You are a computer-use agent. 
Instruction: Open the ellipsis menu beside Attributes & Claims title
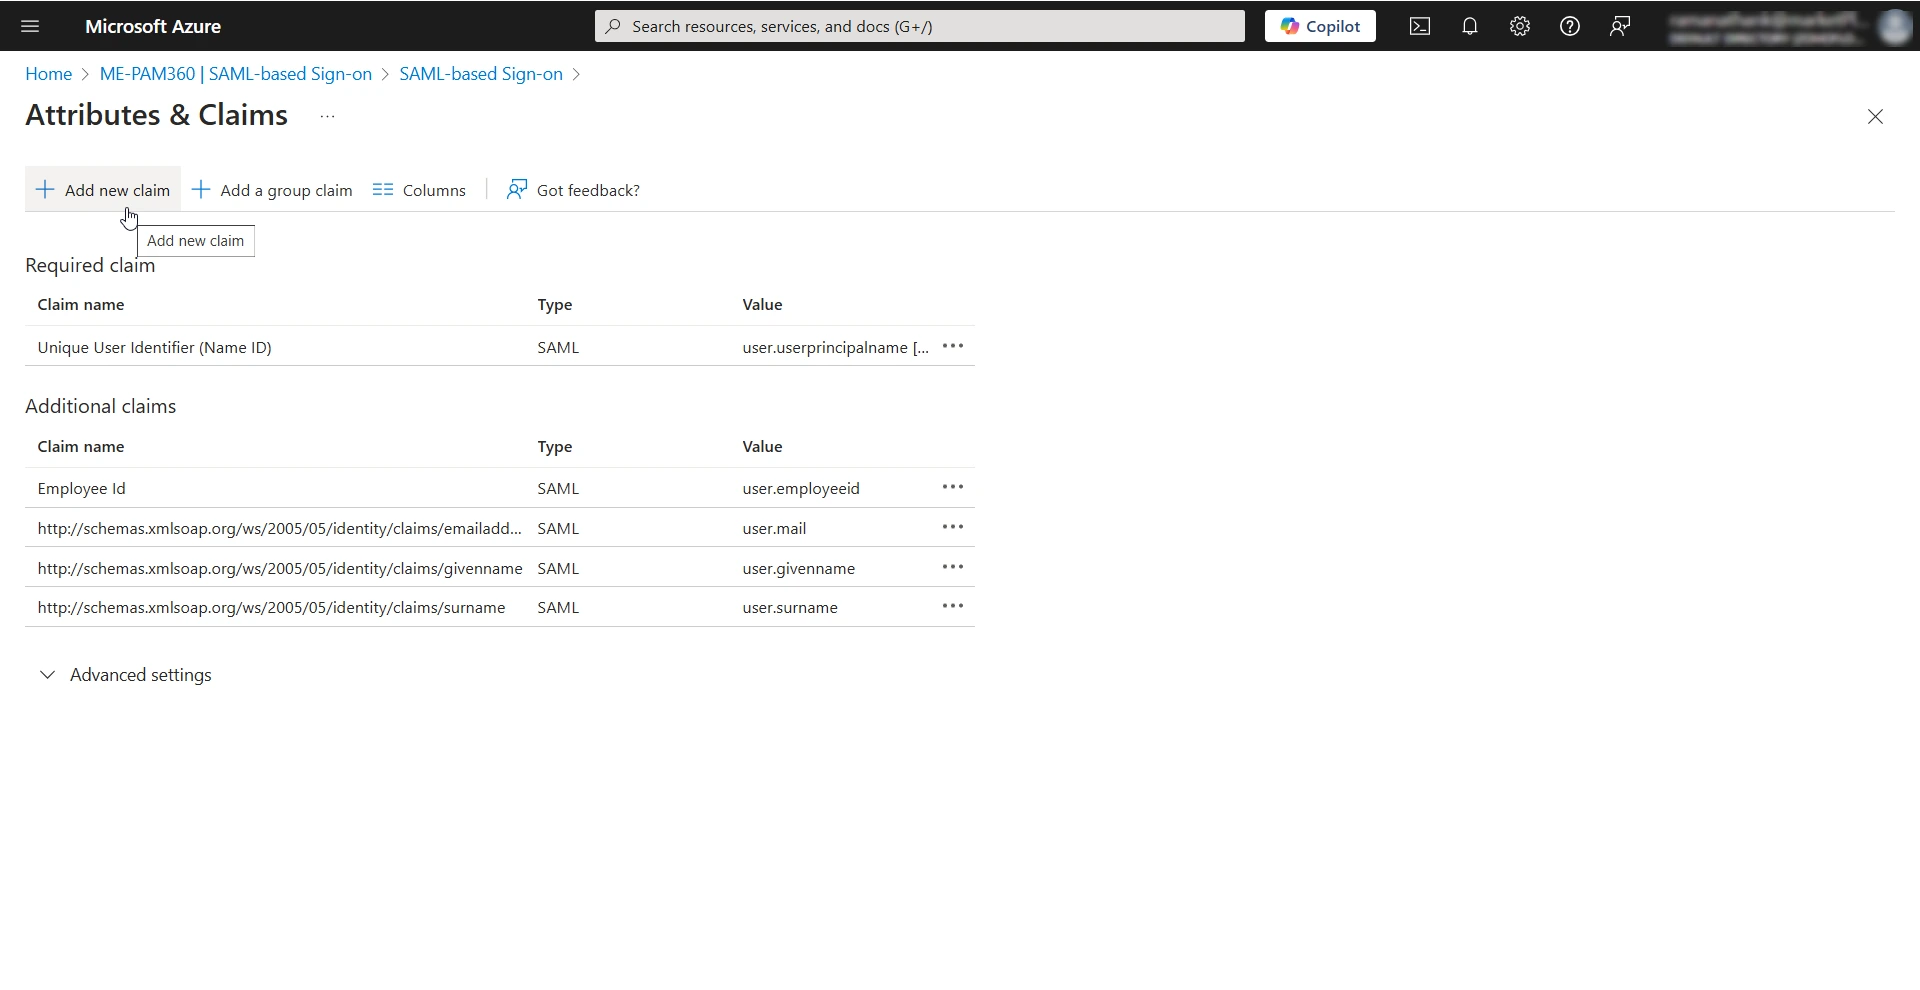point(327,116)
